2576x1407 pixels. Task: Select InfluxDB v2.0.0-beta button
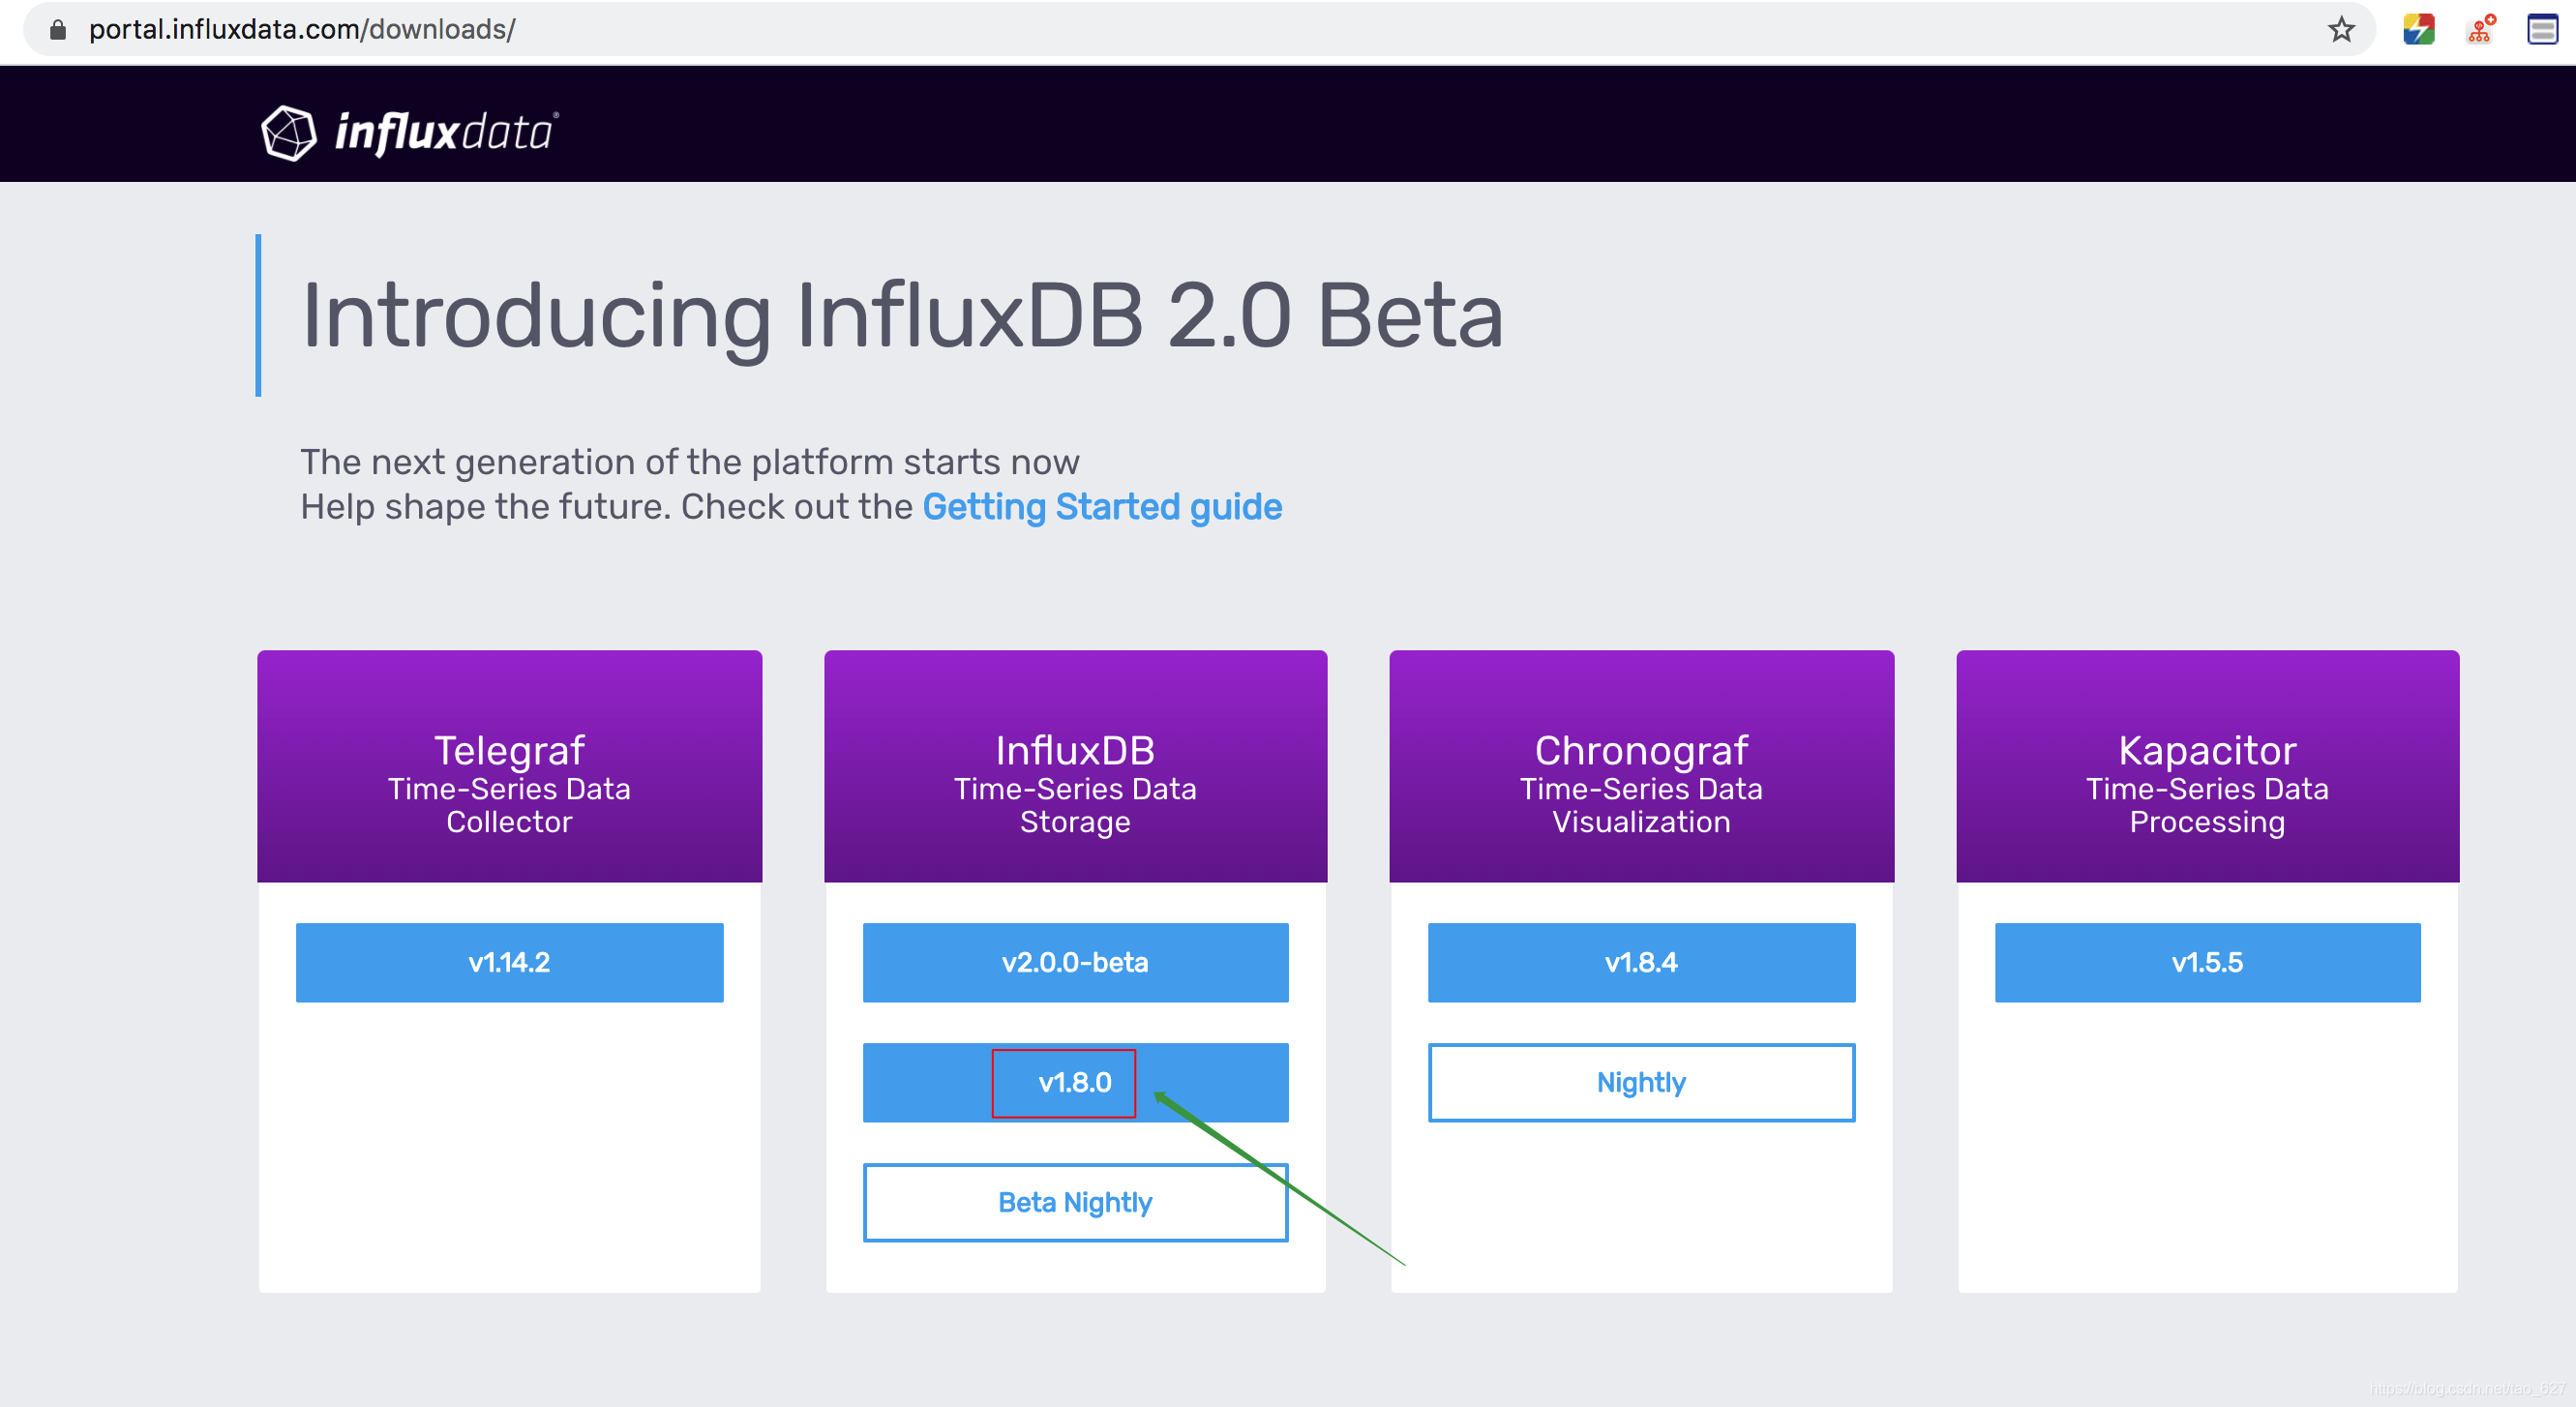point(1075,962)
